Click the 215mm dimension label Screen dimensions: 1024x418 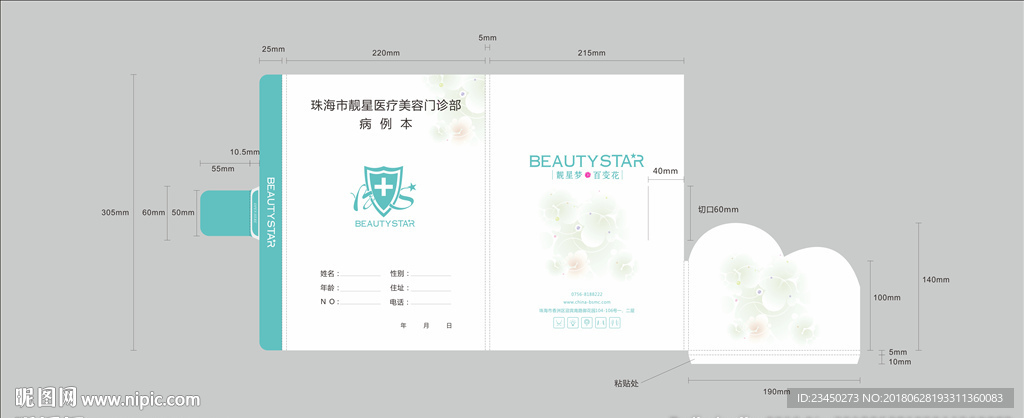pos(591,53)
